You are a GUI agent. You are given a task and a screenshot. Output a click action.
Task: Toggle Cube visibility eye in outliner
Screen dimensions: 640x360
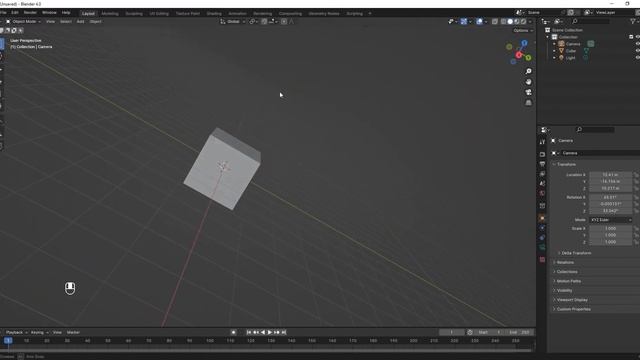(638, 51)
